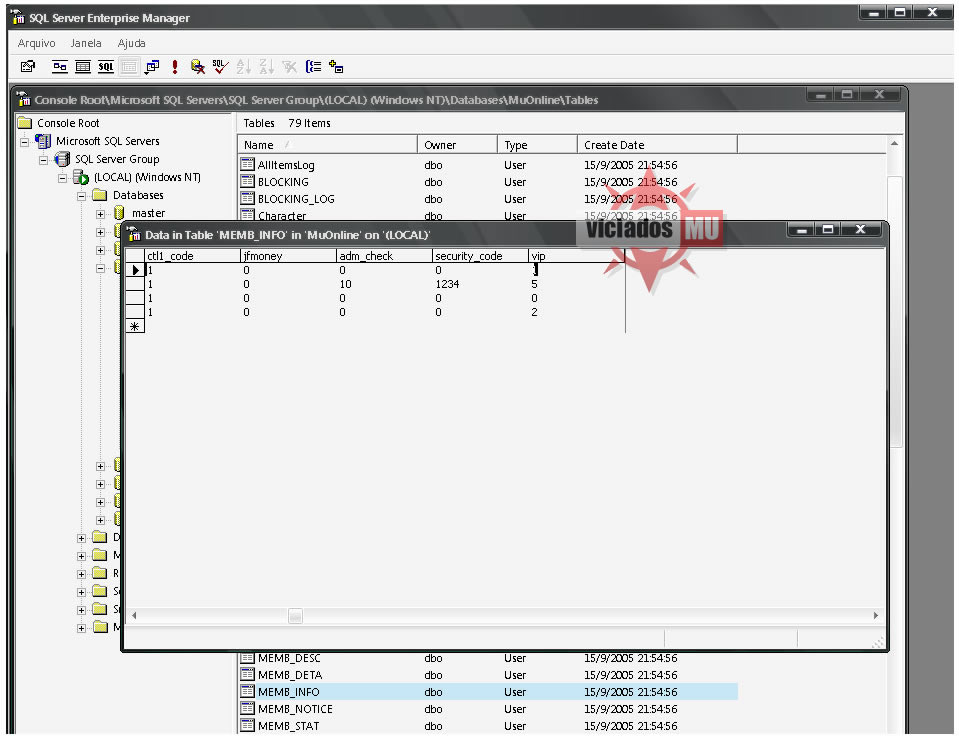
Task: Show the diagram pane
Action: click(59, 67)
